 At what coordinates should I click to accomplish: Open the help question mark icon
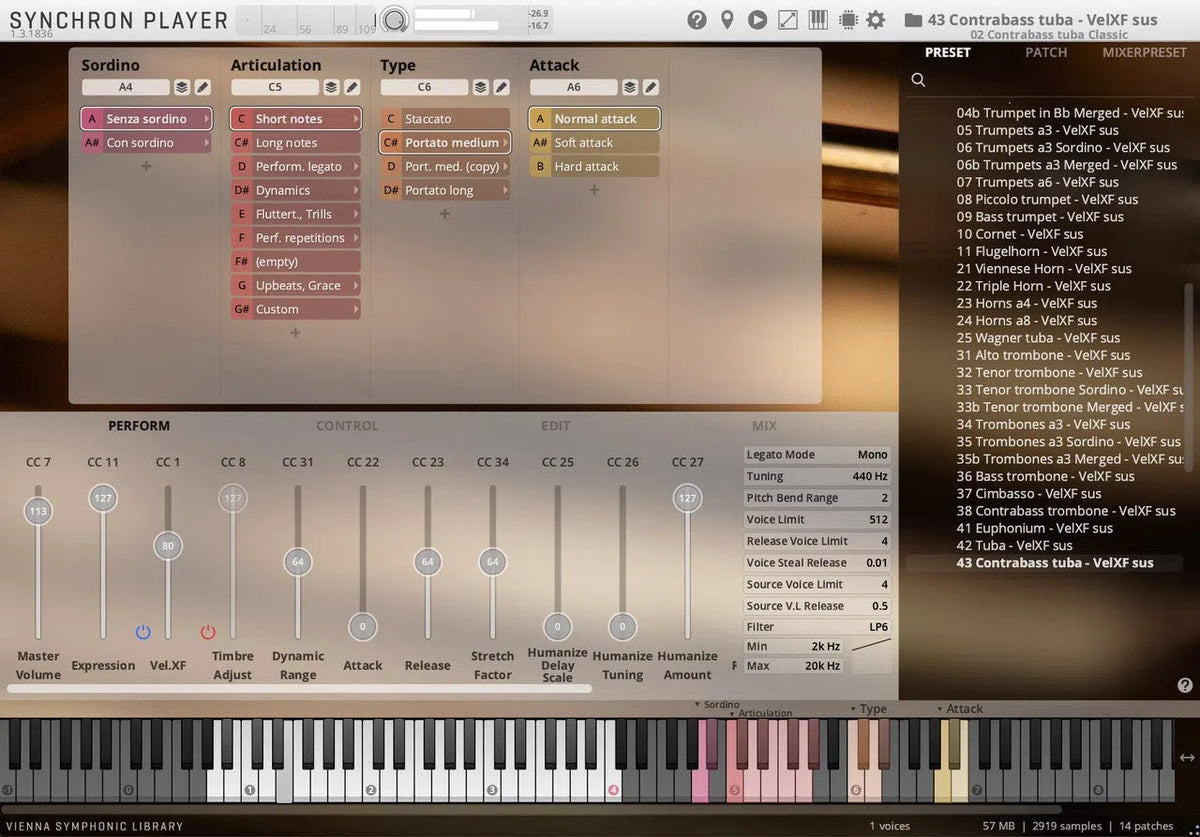(x=697, y=19)
